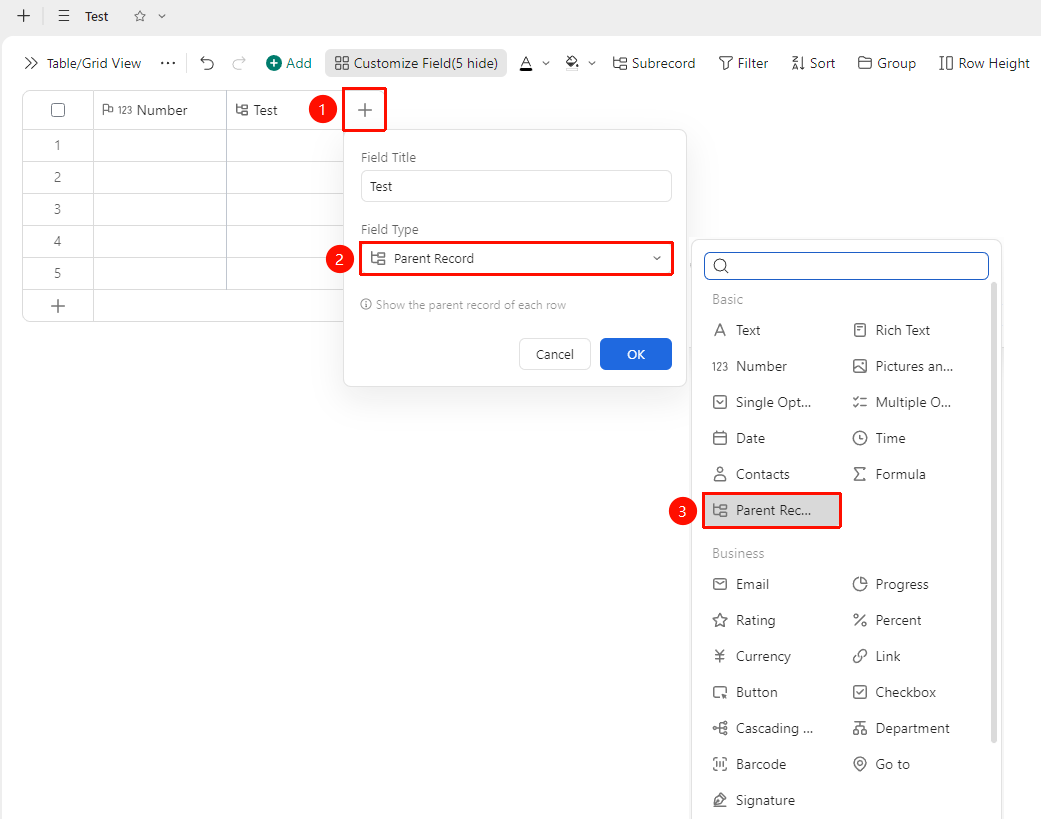Click the new tab plus icon

[24, 16]
